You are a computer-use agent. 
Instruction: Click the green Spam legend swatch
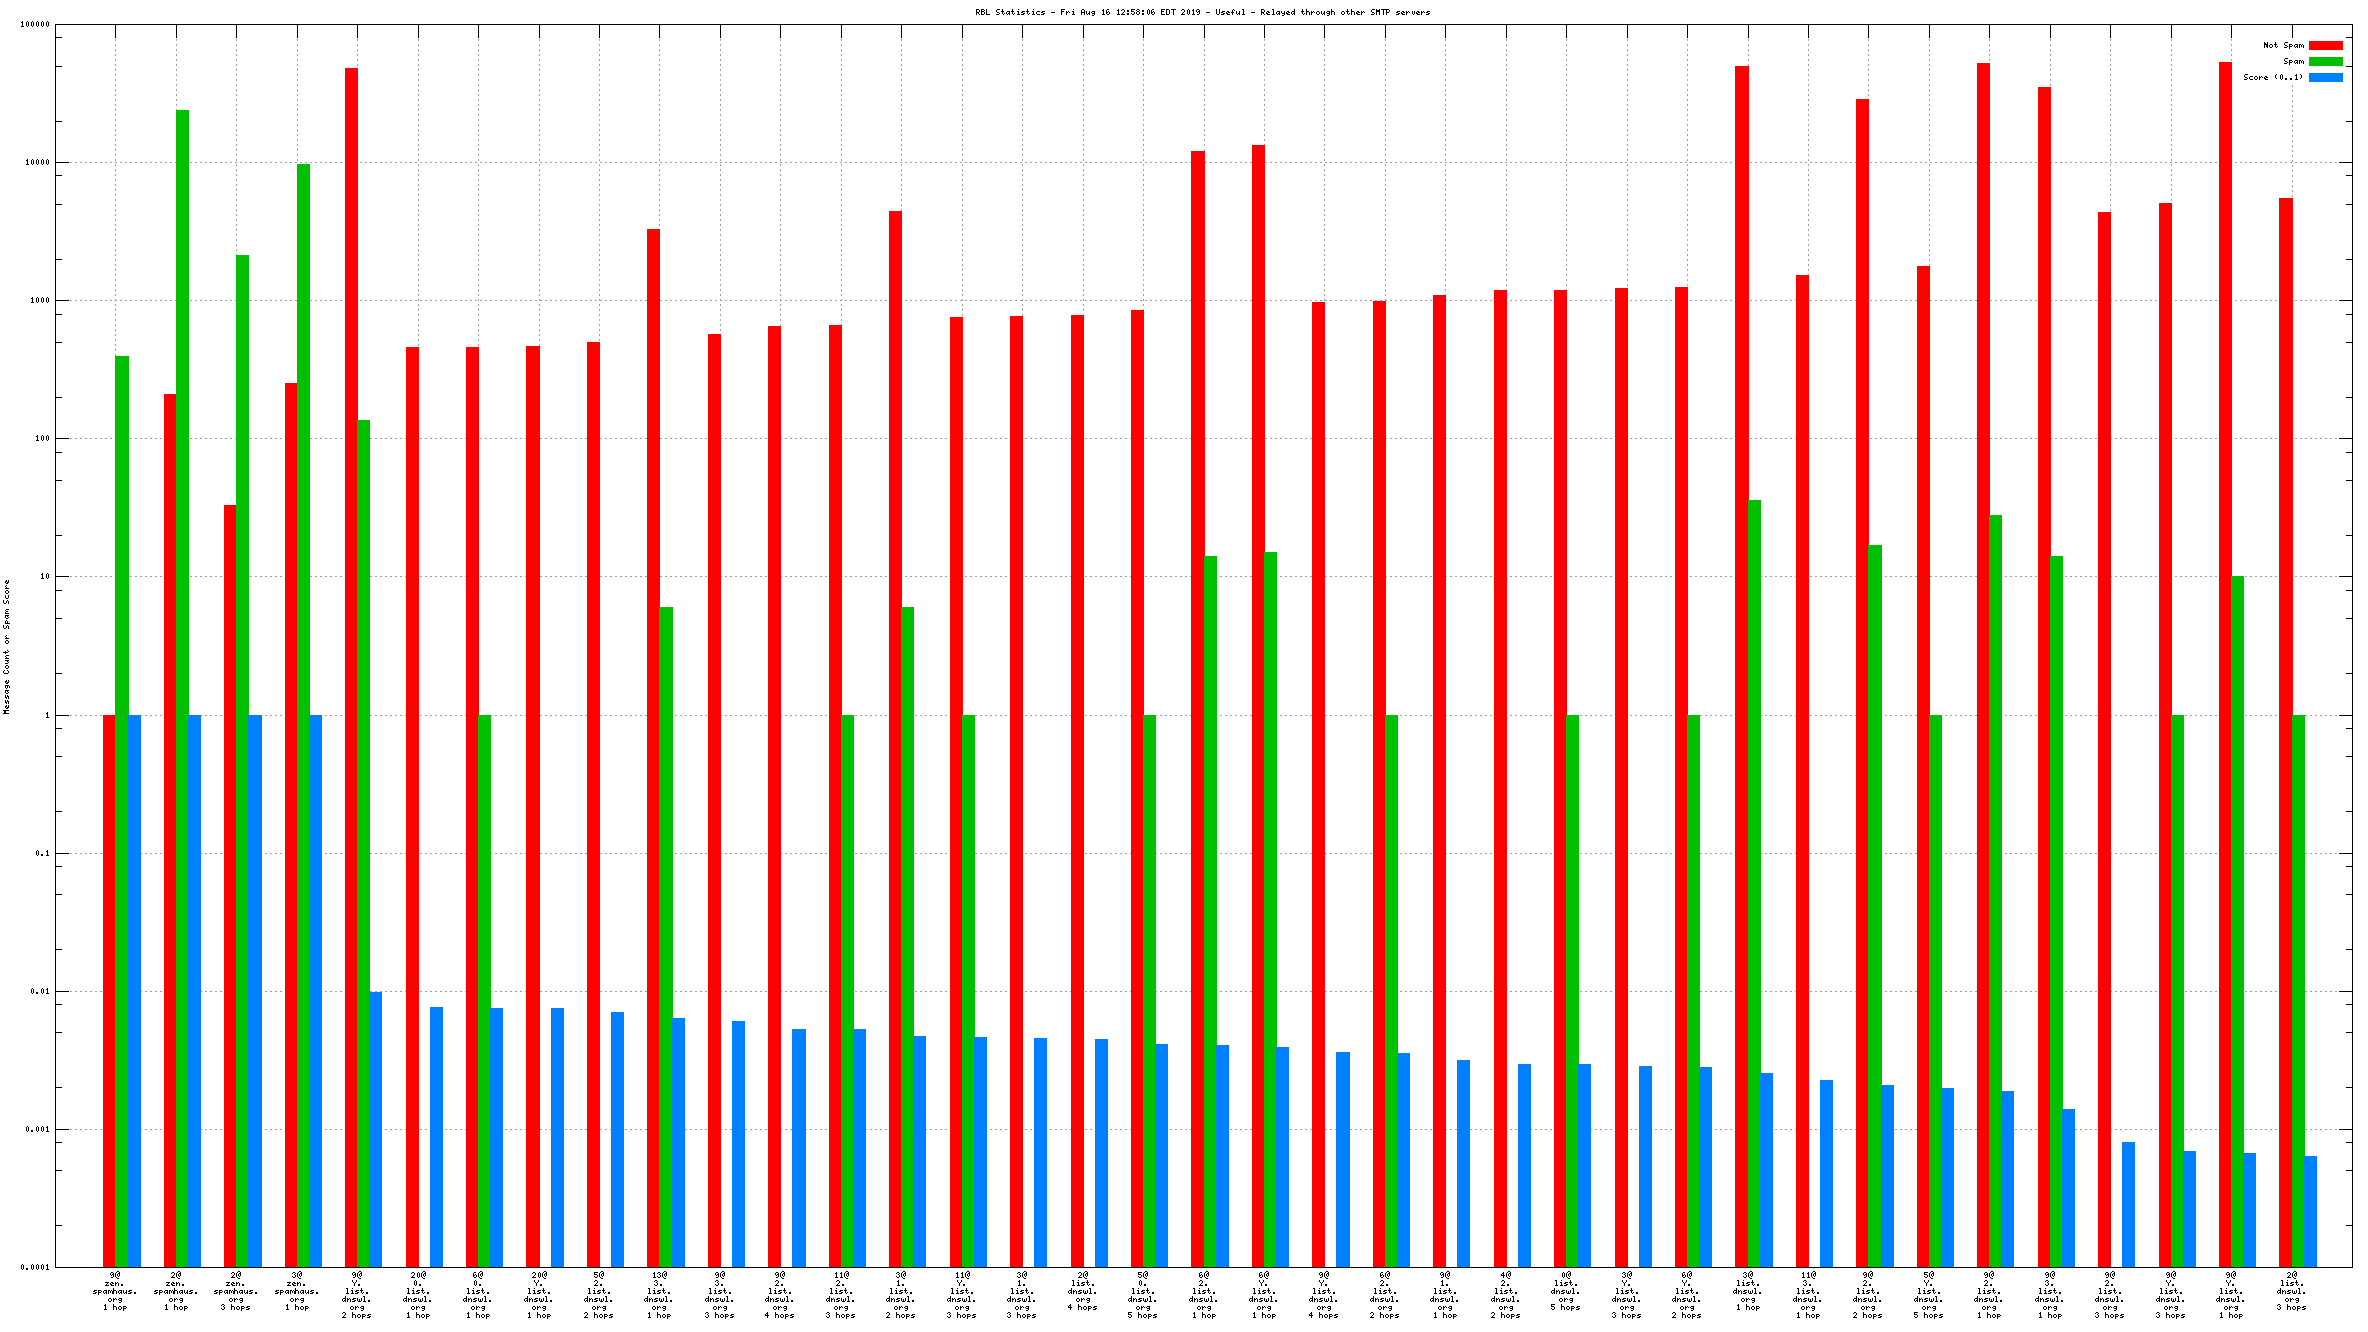pos(2325,61)
